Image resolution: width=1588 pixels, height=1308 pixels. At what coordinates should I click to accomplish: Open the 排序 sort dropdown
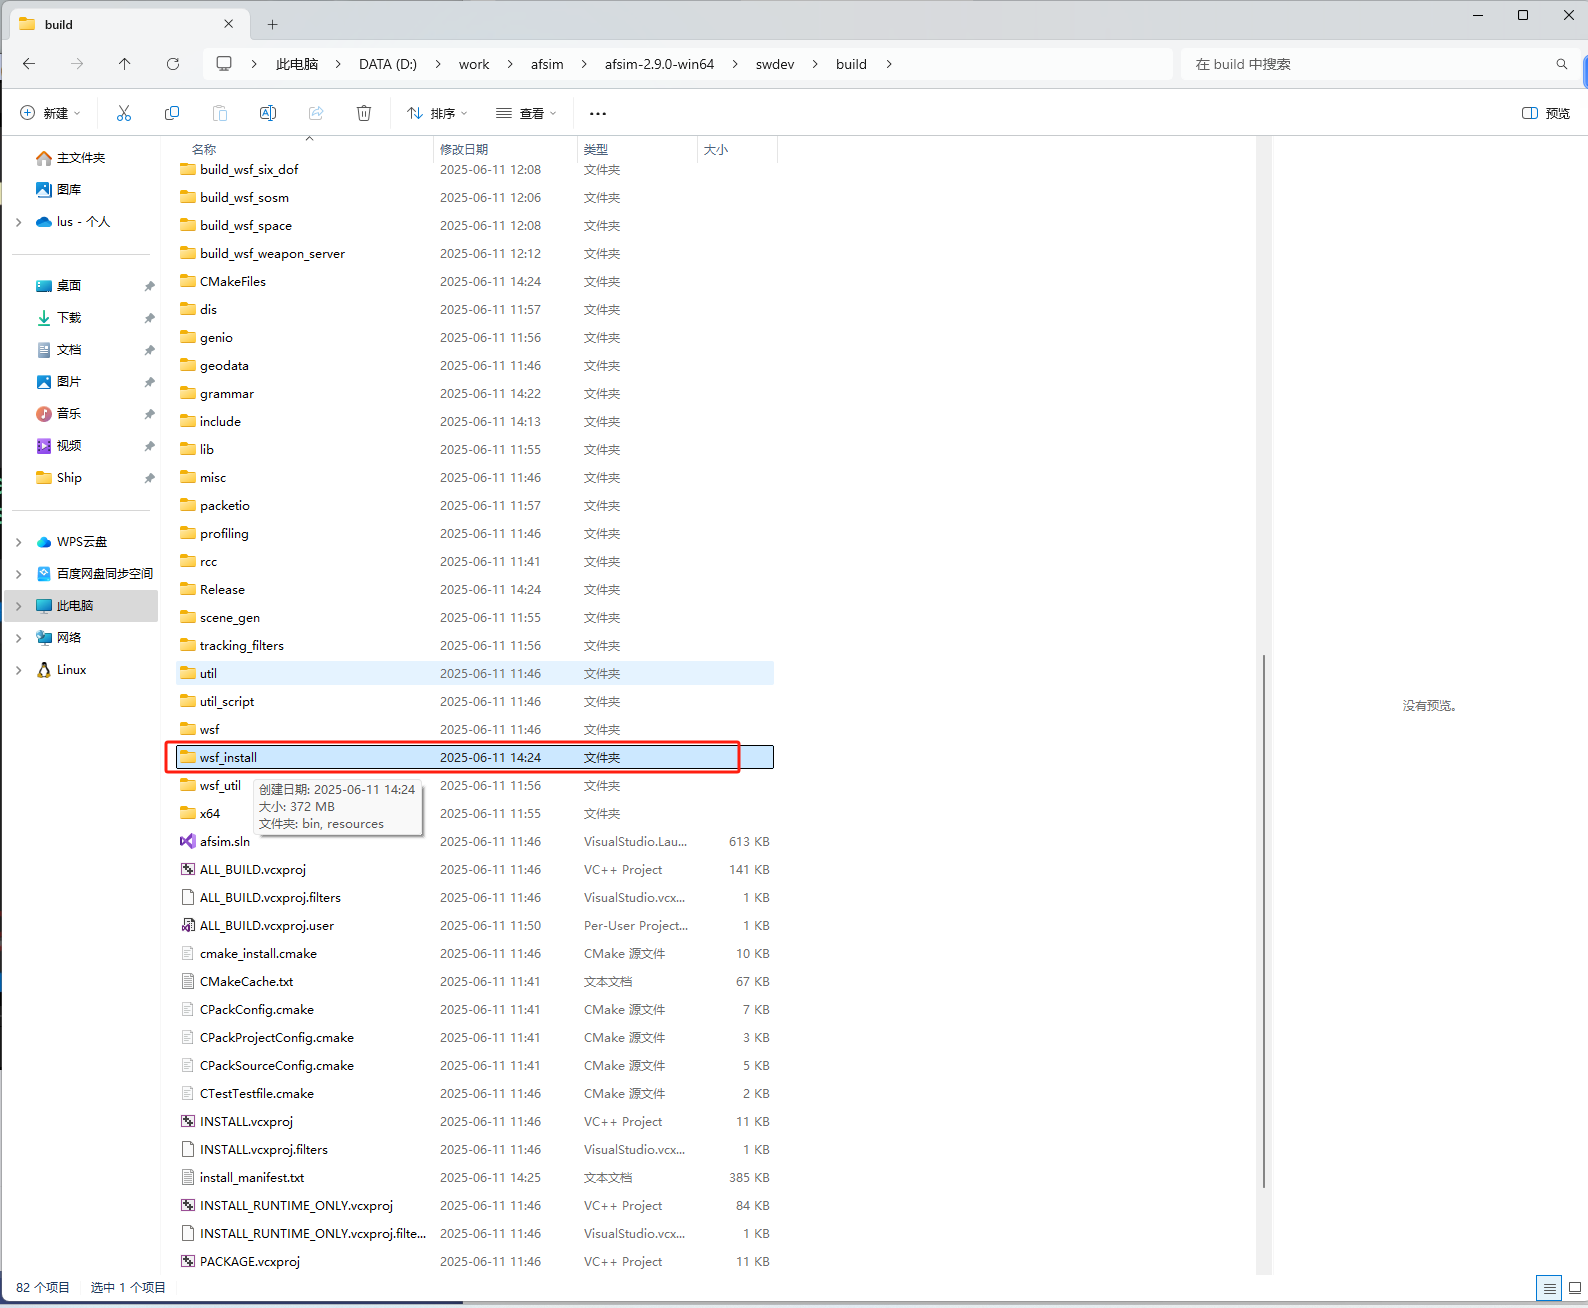tap(438, 113)
